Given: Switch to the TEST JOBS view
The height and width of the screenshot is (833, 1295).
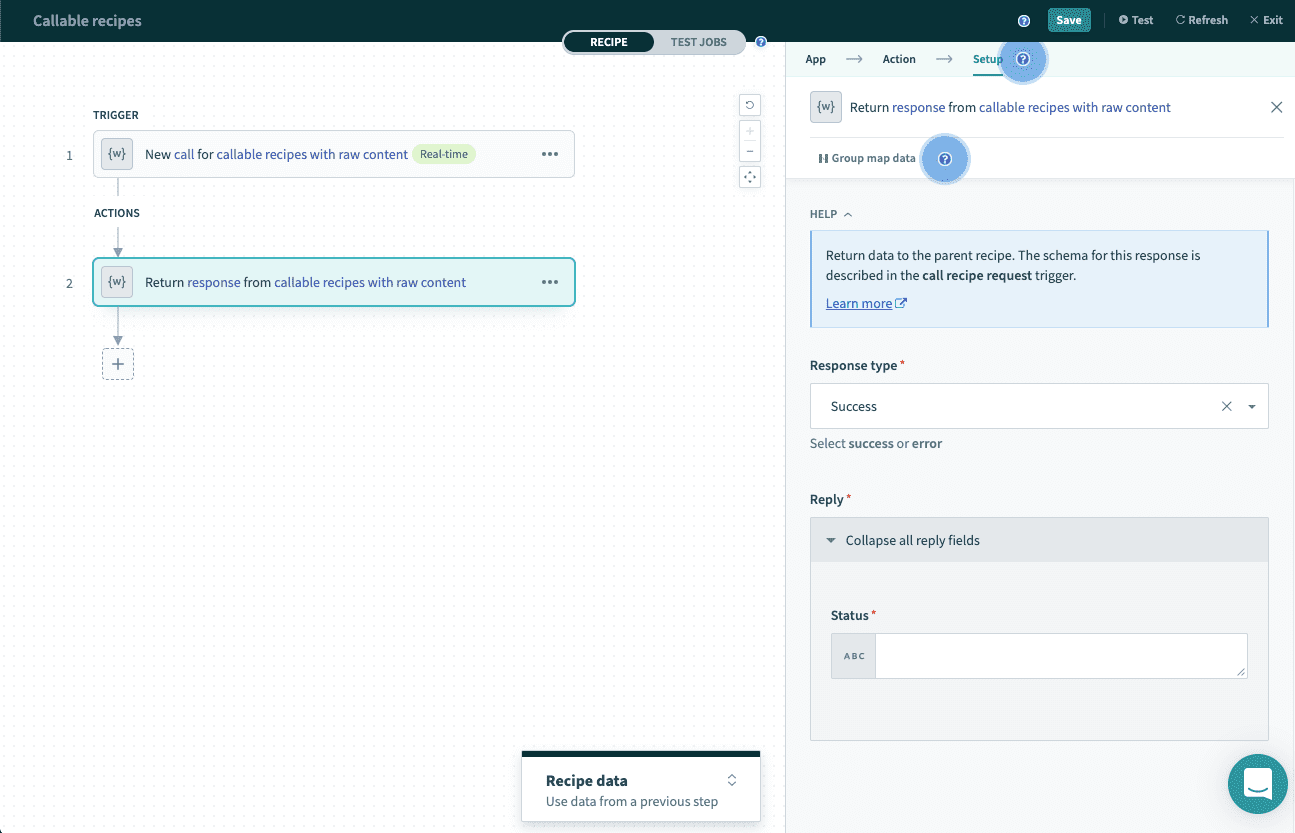Looking at the screenshot, I should click(x=698, y=42).
